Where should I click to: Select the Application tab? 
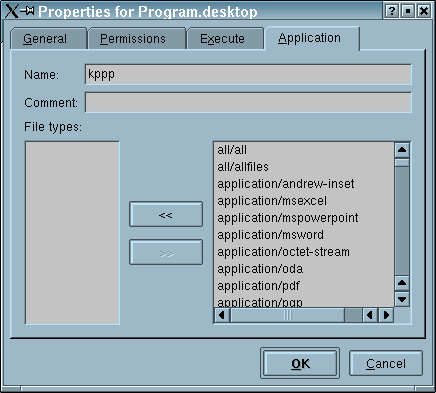click(312, 38)
